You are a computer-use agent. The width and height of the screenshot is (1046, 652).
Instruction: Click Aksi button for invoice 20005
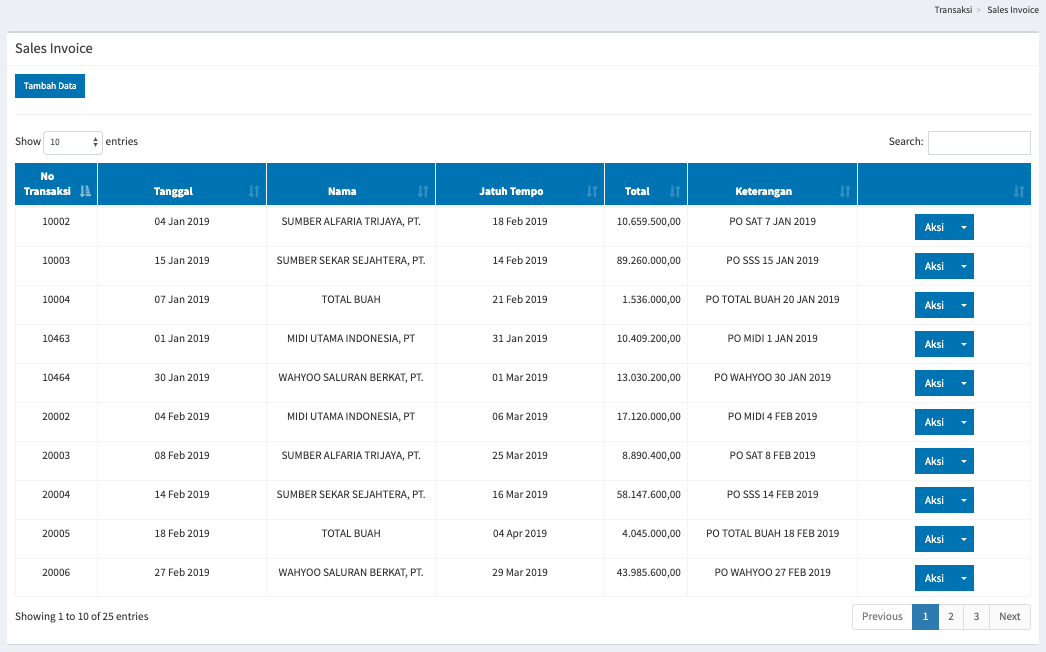point(934,539)
